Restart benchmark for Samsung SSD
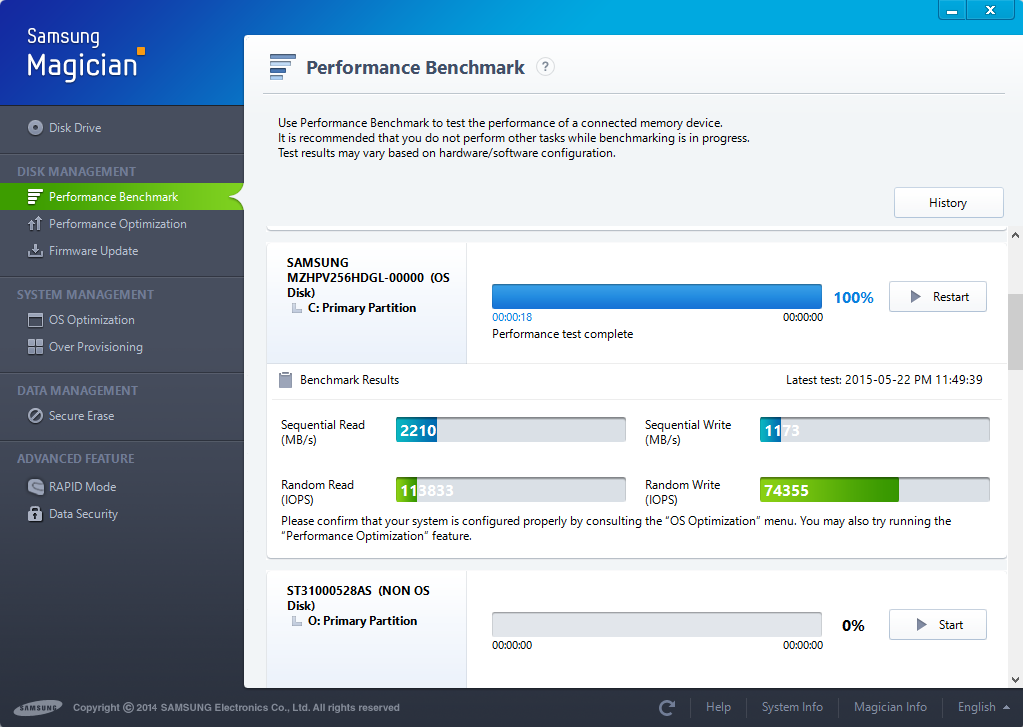Screen dimensions: 1023x727 point(938,297)
